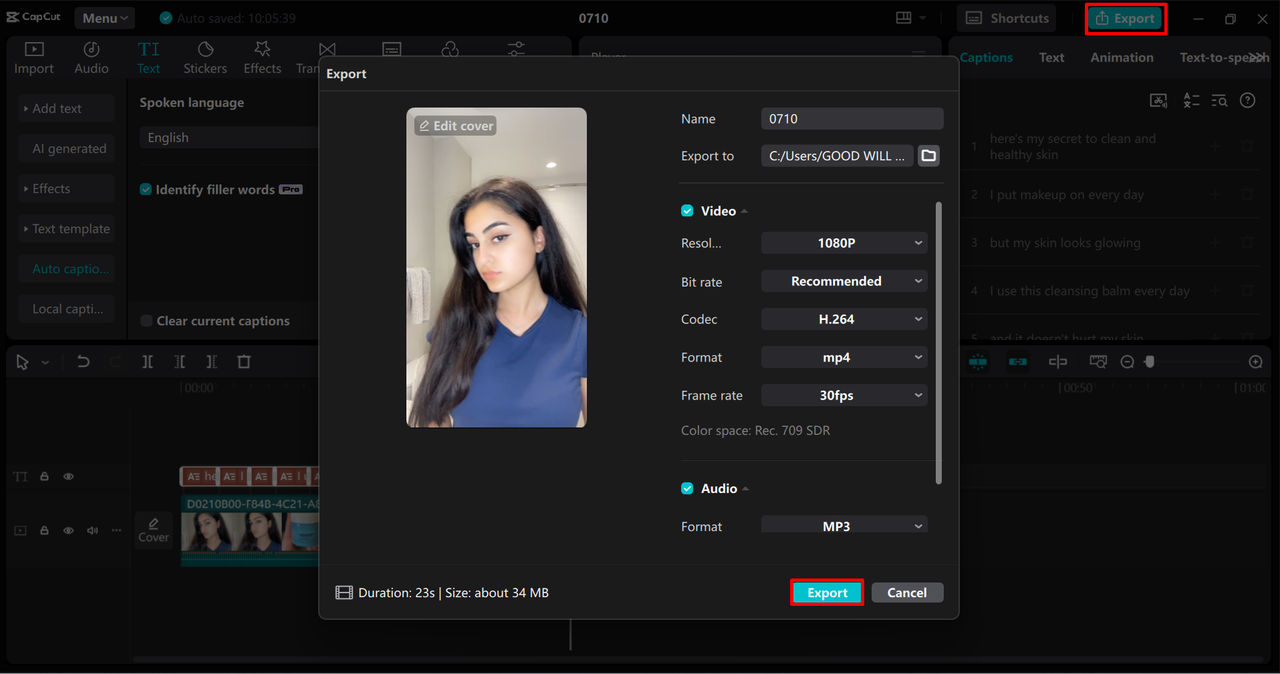
Task: Collapse the Audio section arrow
Action: click(745, 489)
